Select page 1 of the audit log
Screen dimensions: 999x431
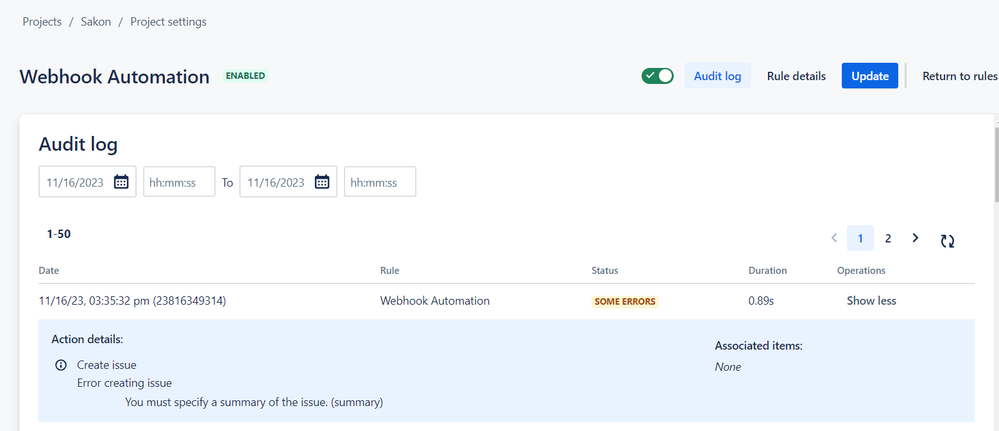pyautogui.click(x=860, y=238)
